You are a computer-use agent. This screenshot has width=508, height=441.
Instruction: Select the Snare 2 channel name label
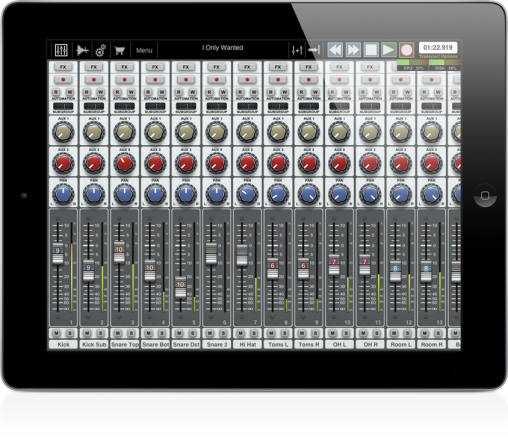tap(217, 344)
